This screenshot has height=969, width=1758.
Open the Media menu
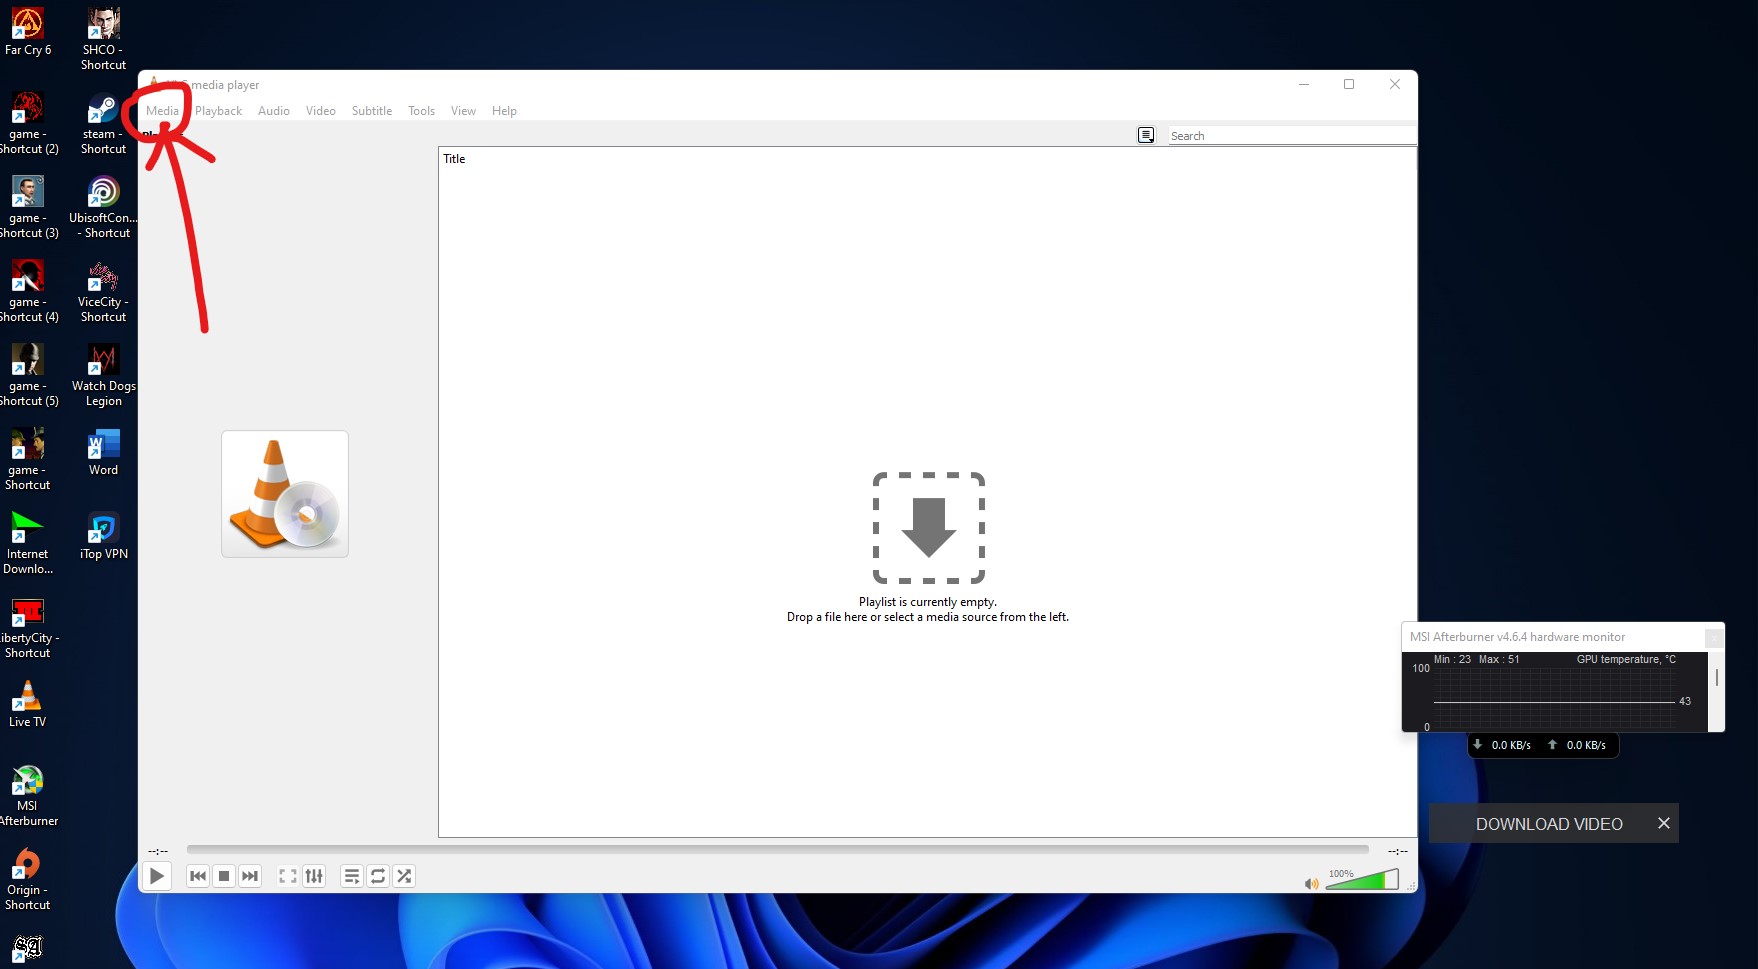pyautogui.click(x=162, y=111)
